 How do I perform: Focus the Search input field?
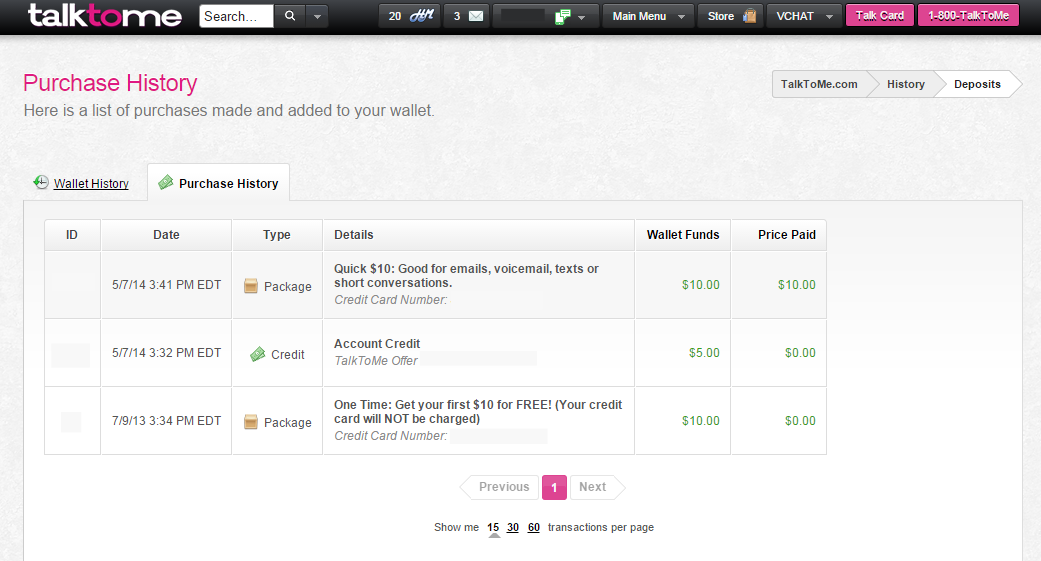click(x=236, y=16)
